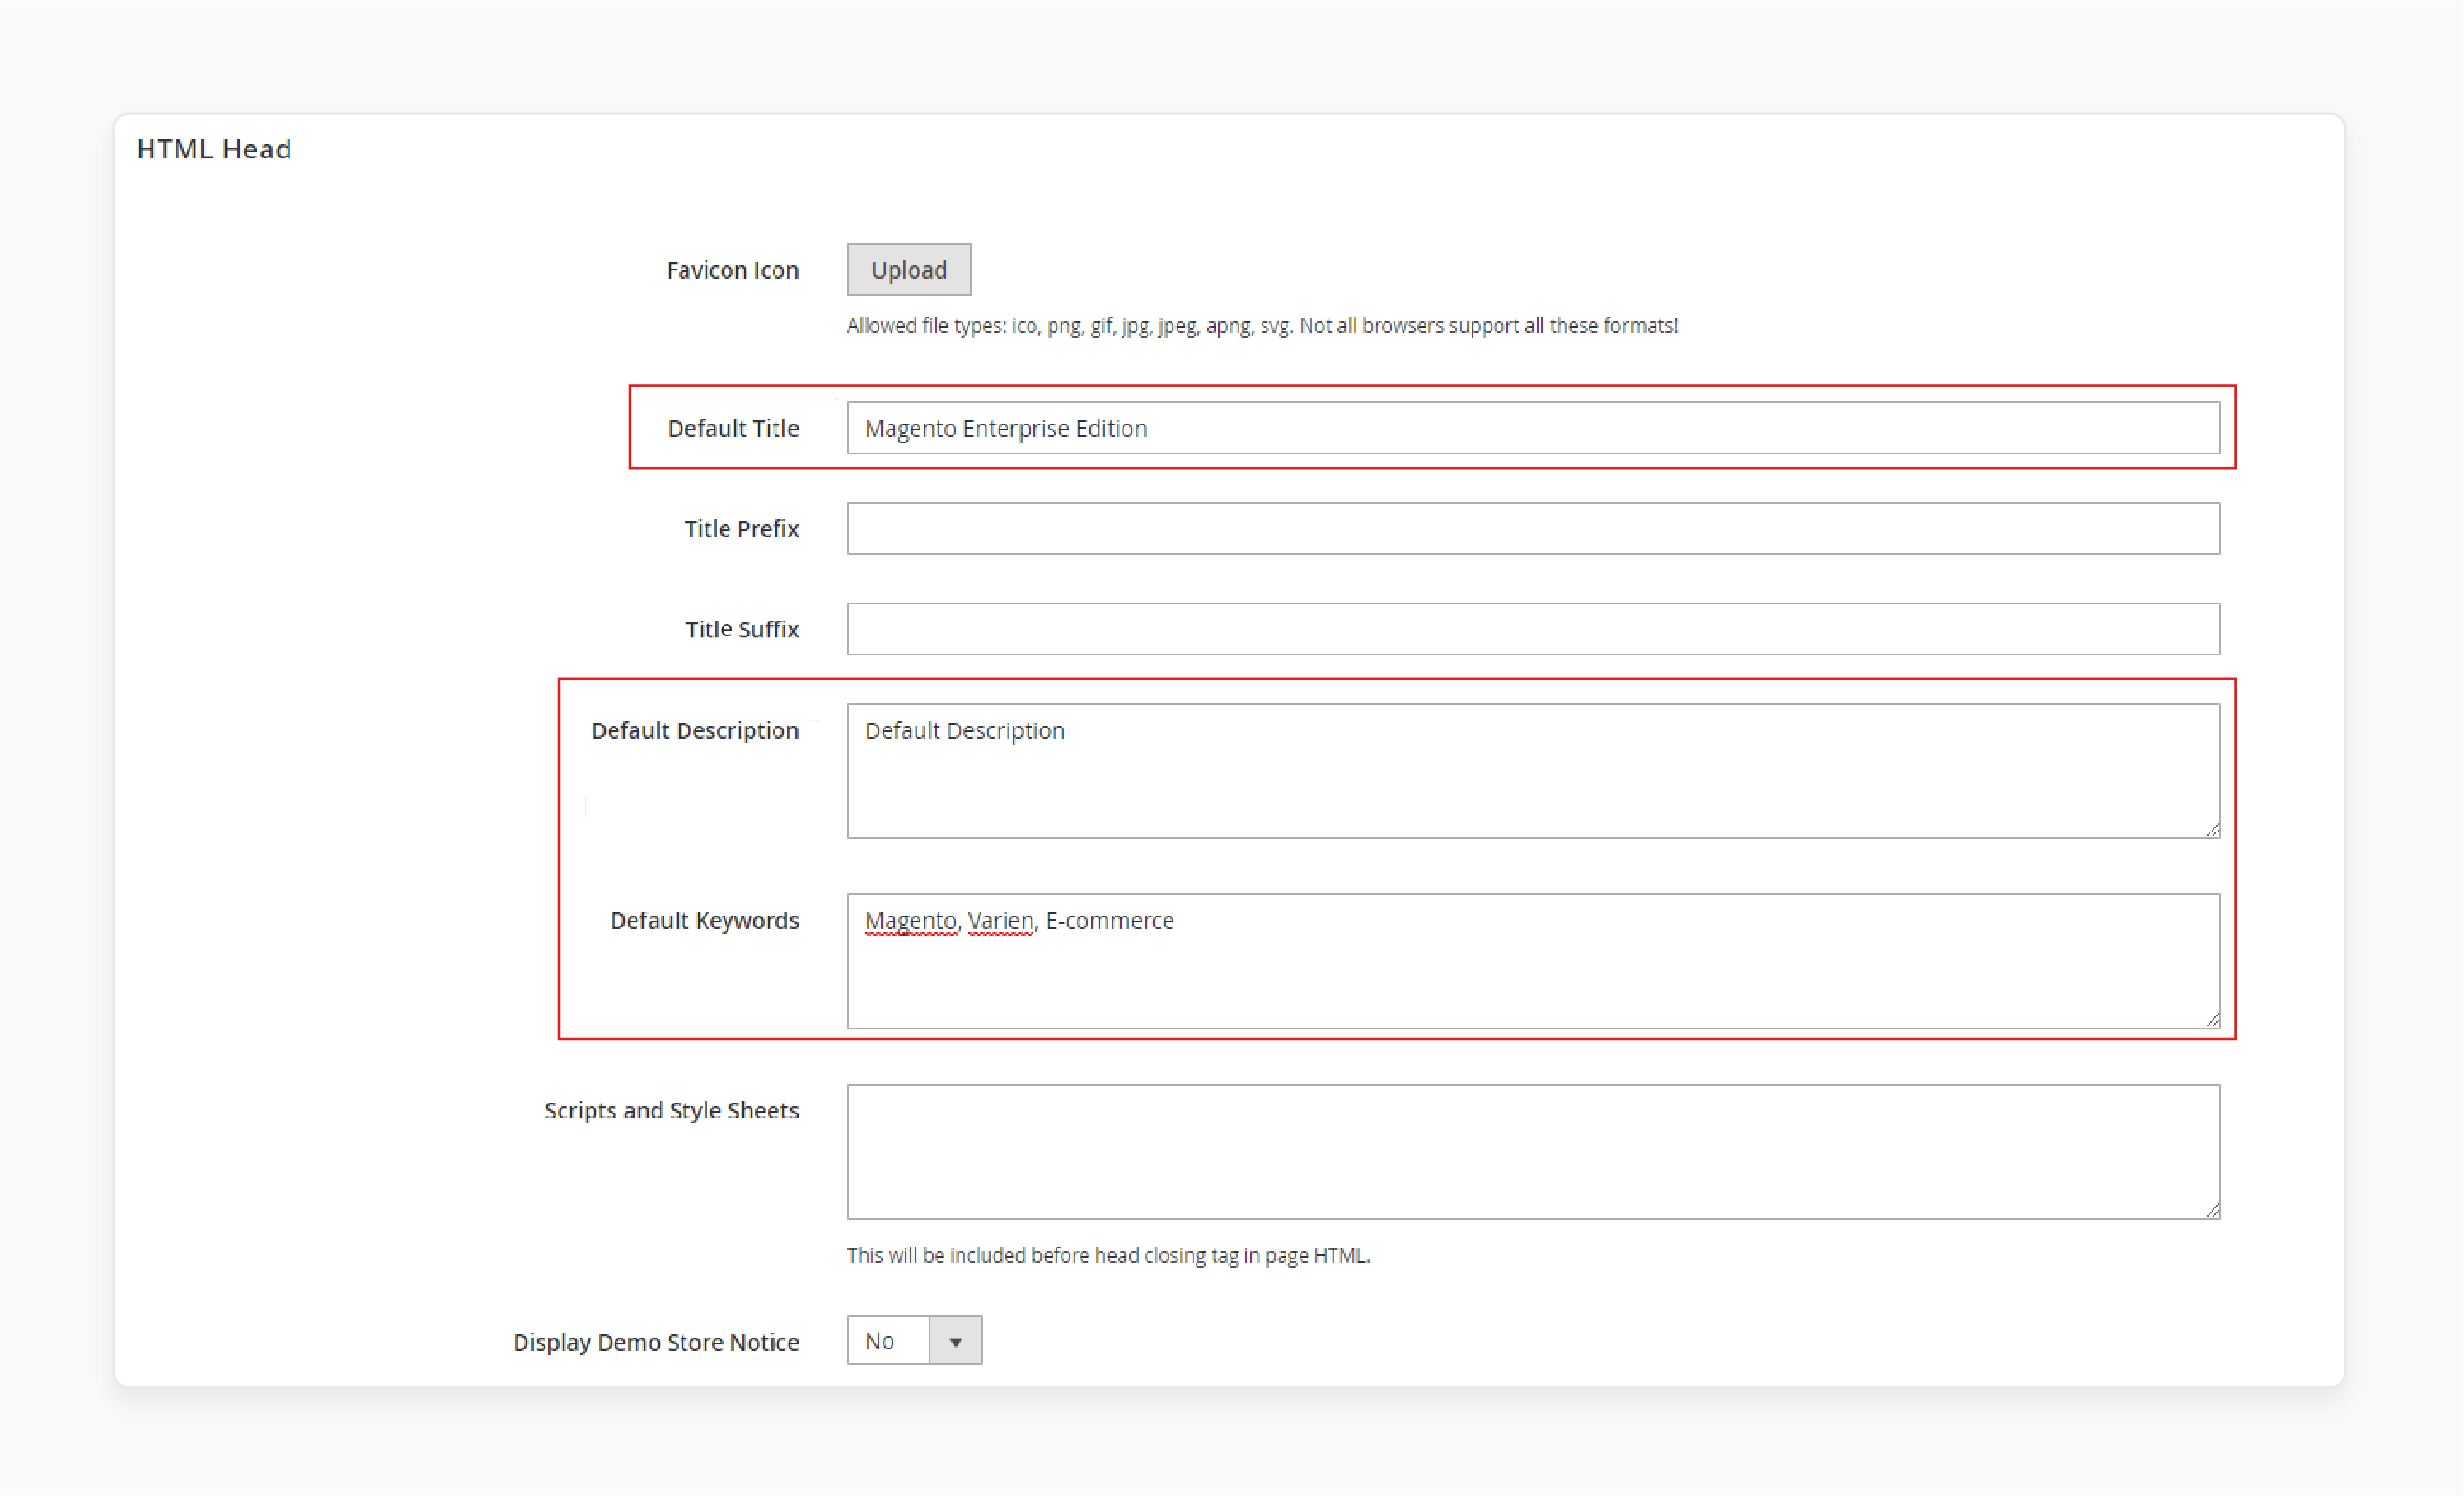Image resolution: width=2464 pixels, height=1496 pixels.
Task: Focus the Scripts and Style Sheets textarea
Action: coord(1533,1151)
